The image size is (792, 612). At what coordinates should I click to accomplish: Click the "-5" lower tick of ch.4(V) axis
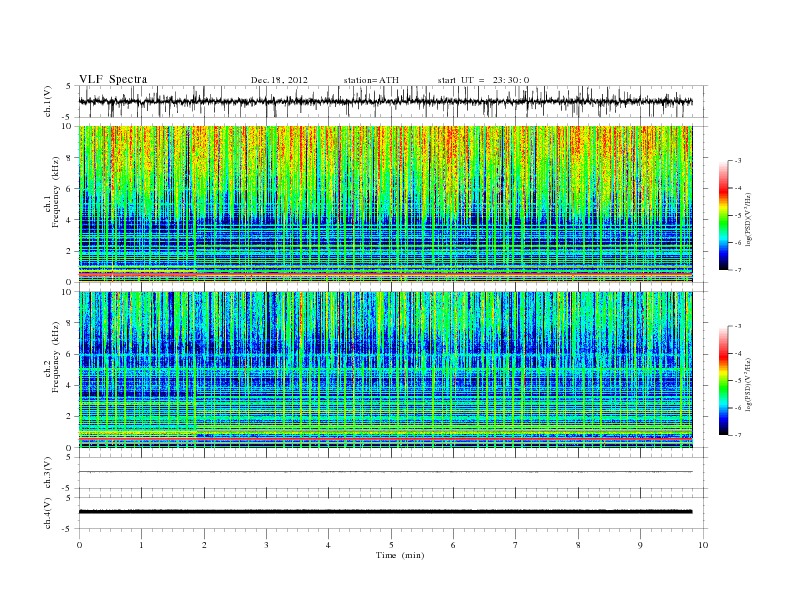[68, 529]
